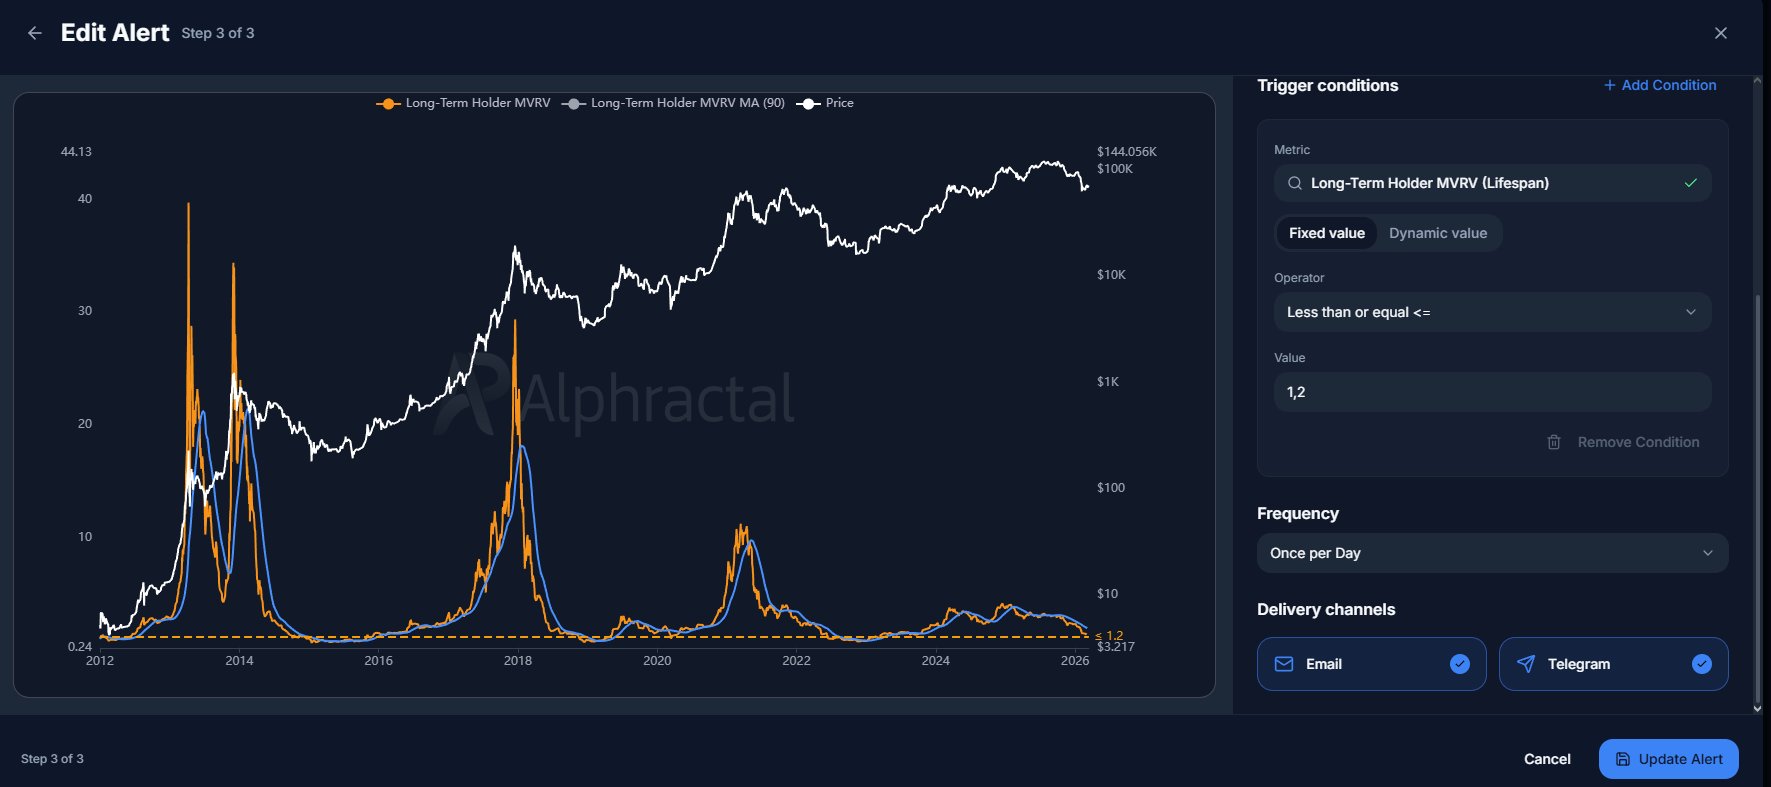Expand the Frequency Once per Day dropdown
The width and height of the screenshot is (1771, 787).
tap(1491, 553)
